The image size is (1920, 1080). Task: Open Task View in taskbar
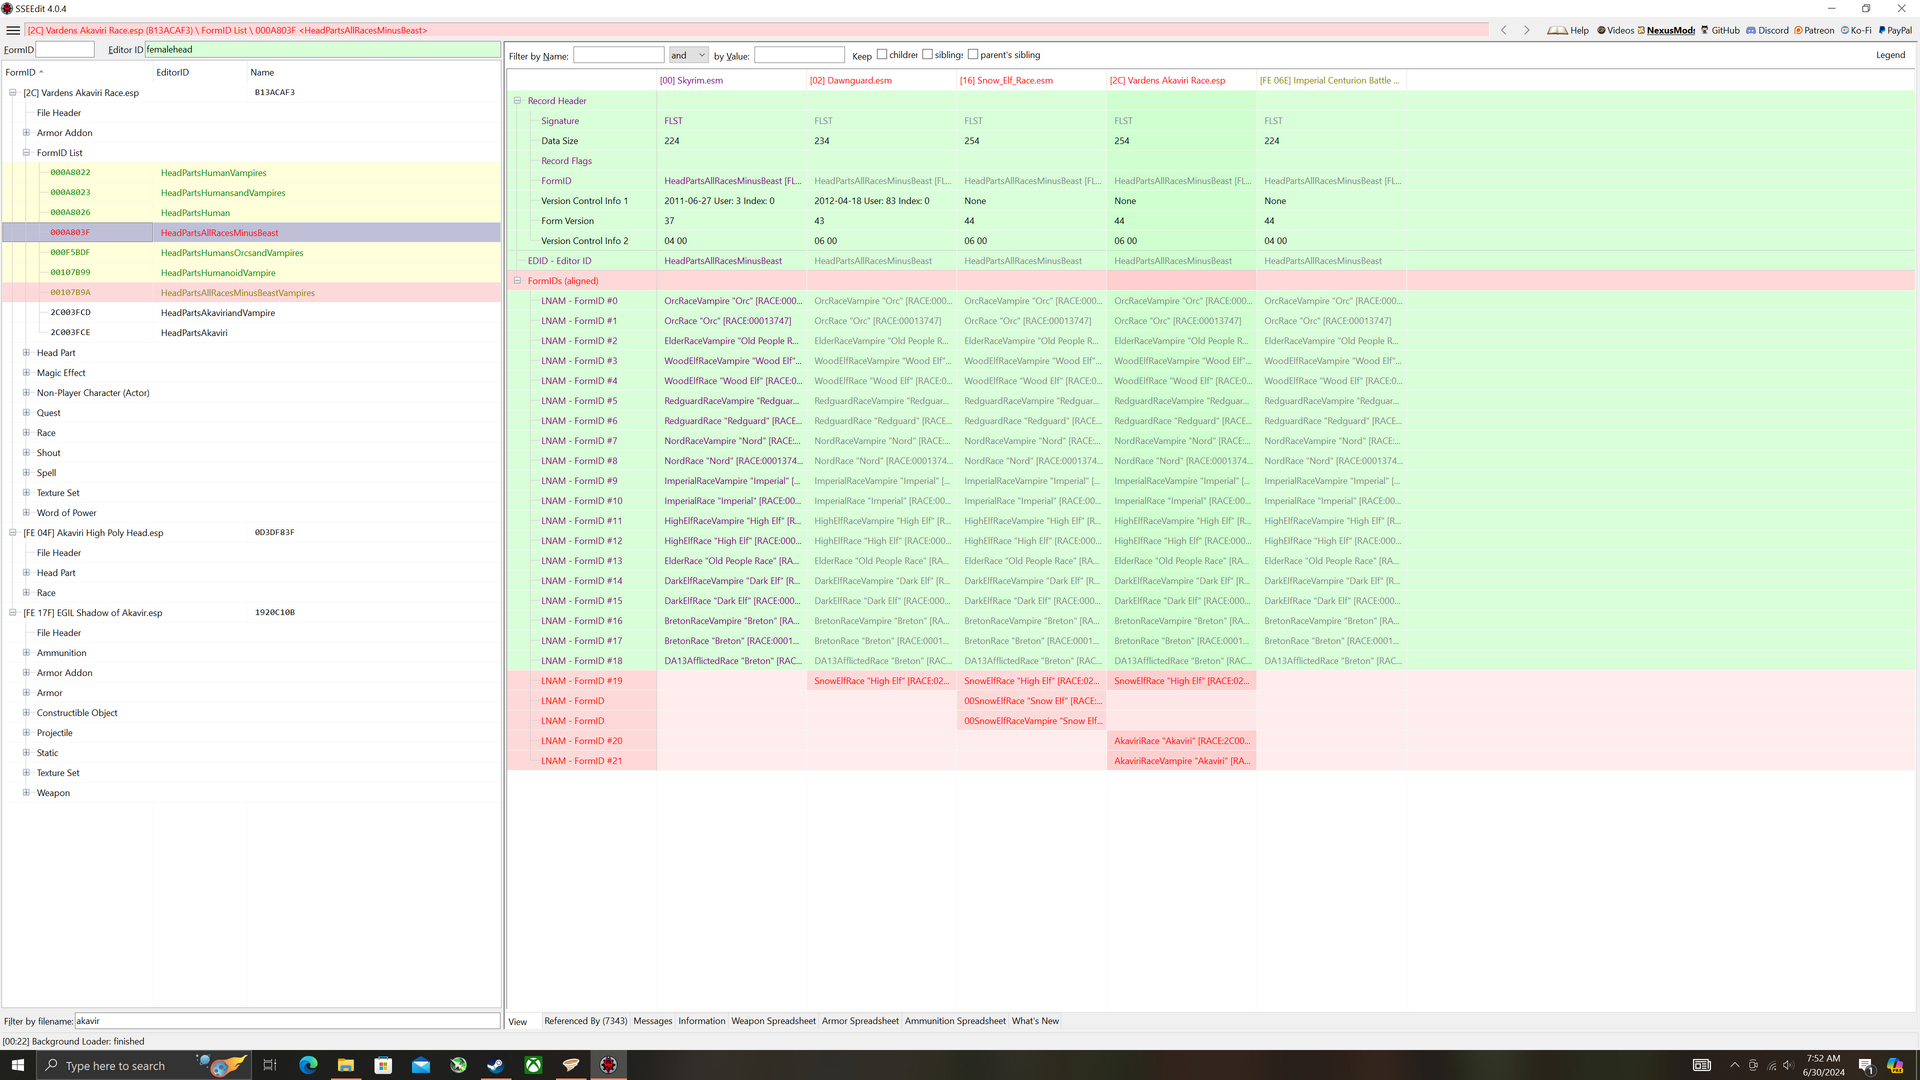tap(269, 1065)
